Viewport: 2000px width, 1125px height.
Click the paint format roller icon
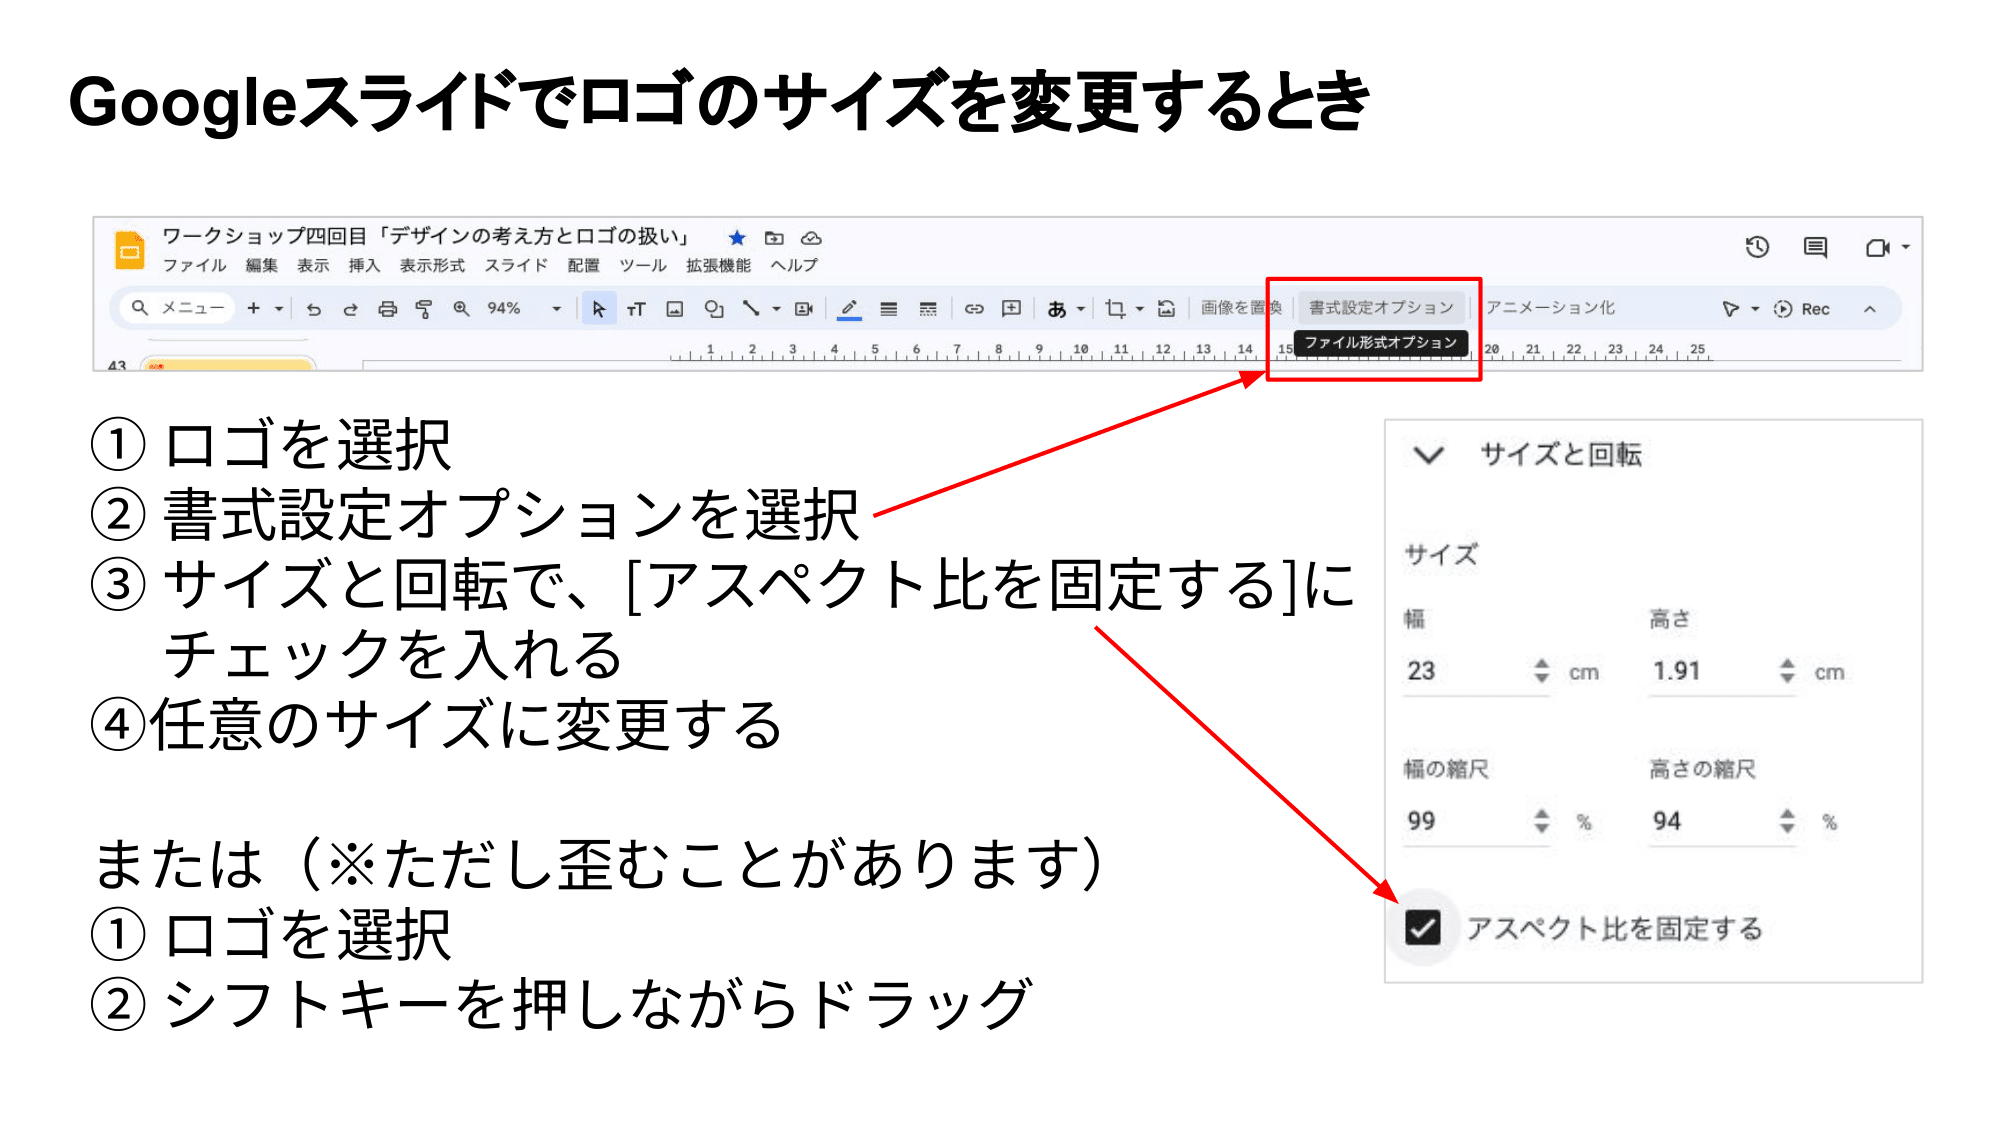424,309
